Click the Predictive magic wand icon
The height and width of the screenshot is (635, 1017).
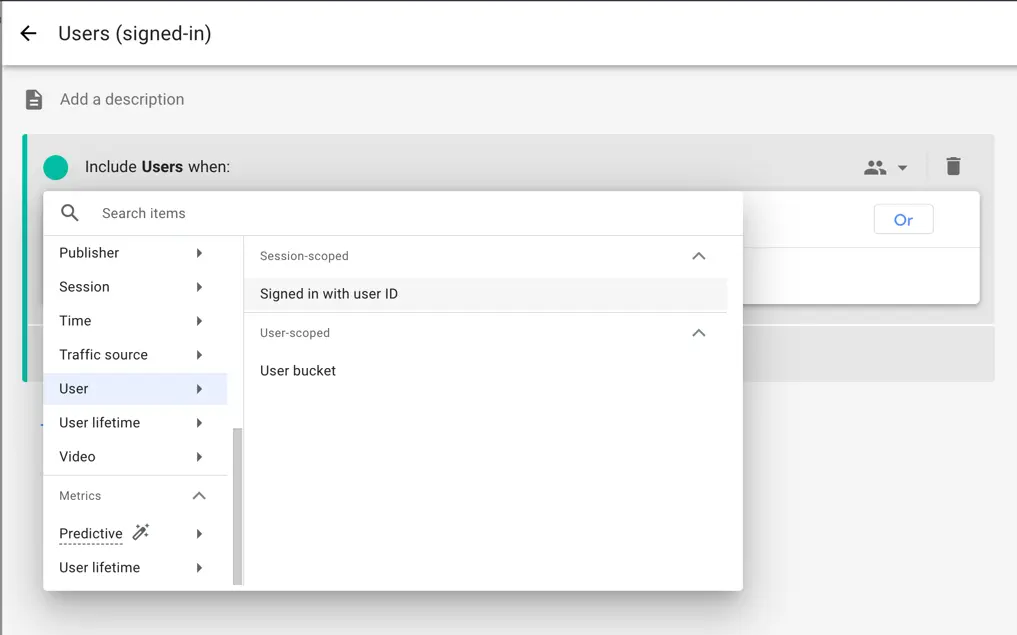(x=141, y=532)
